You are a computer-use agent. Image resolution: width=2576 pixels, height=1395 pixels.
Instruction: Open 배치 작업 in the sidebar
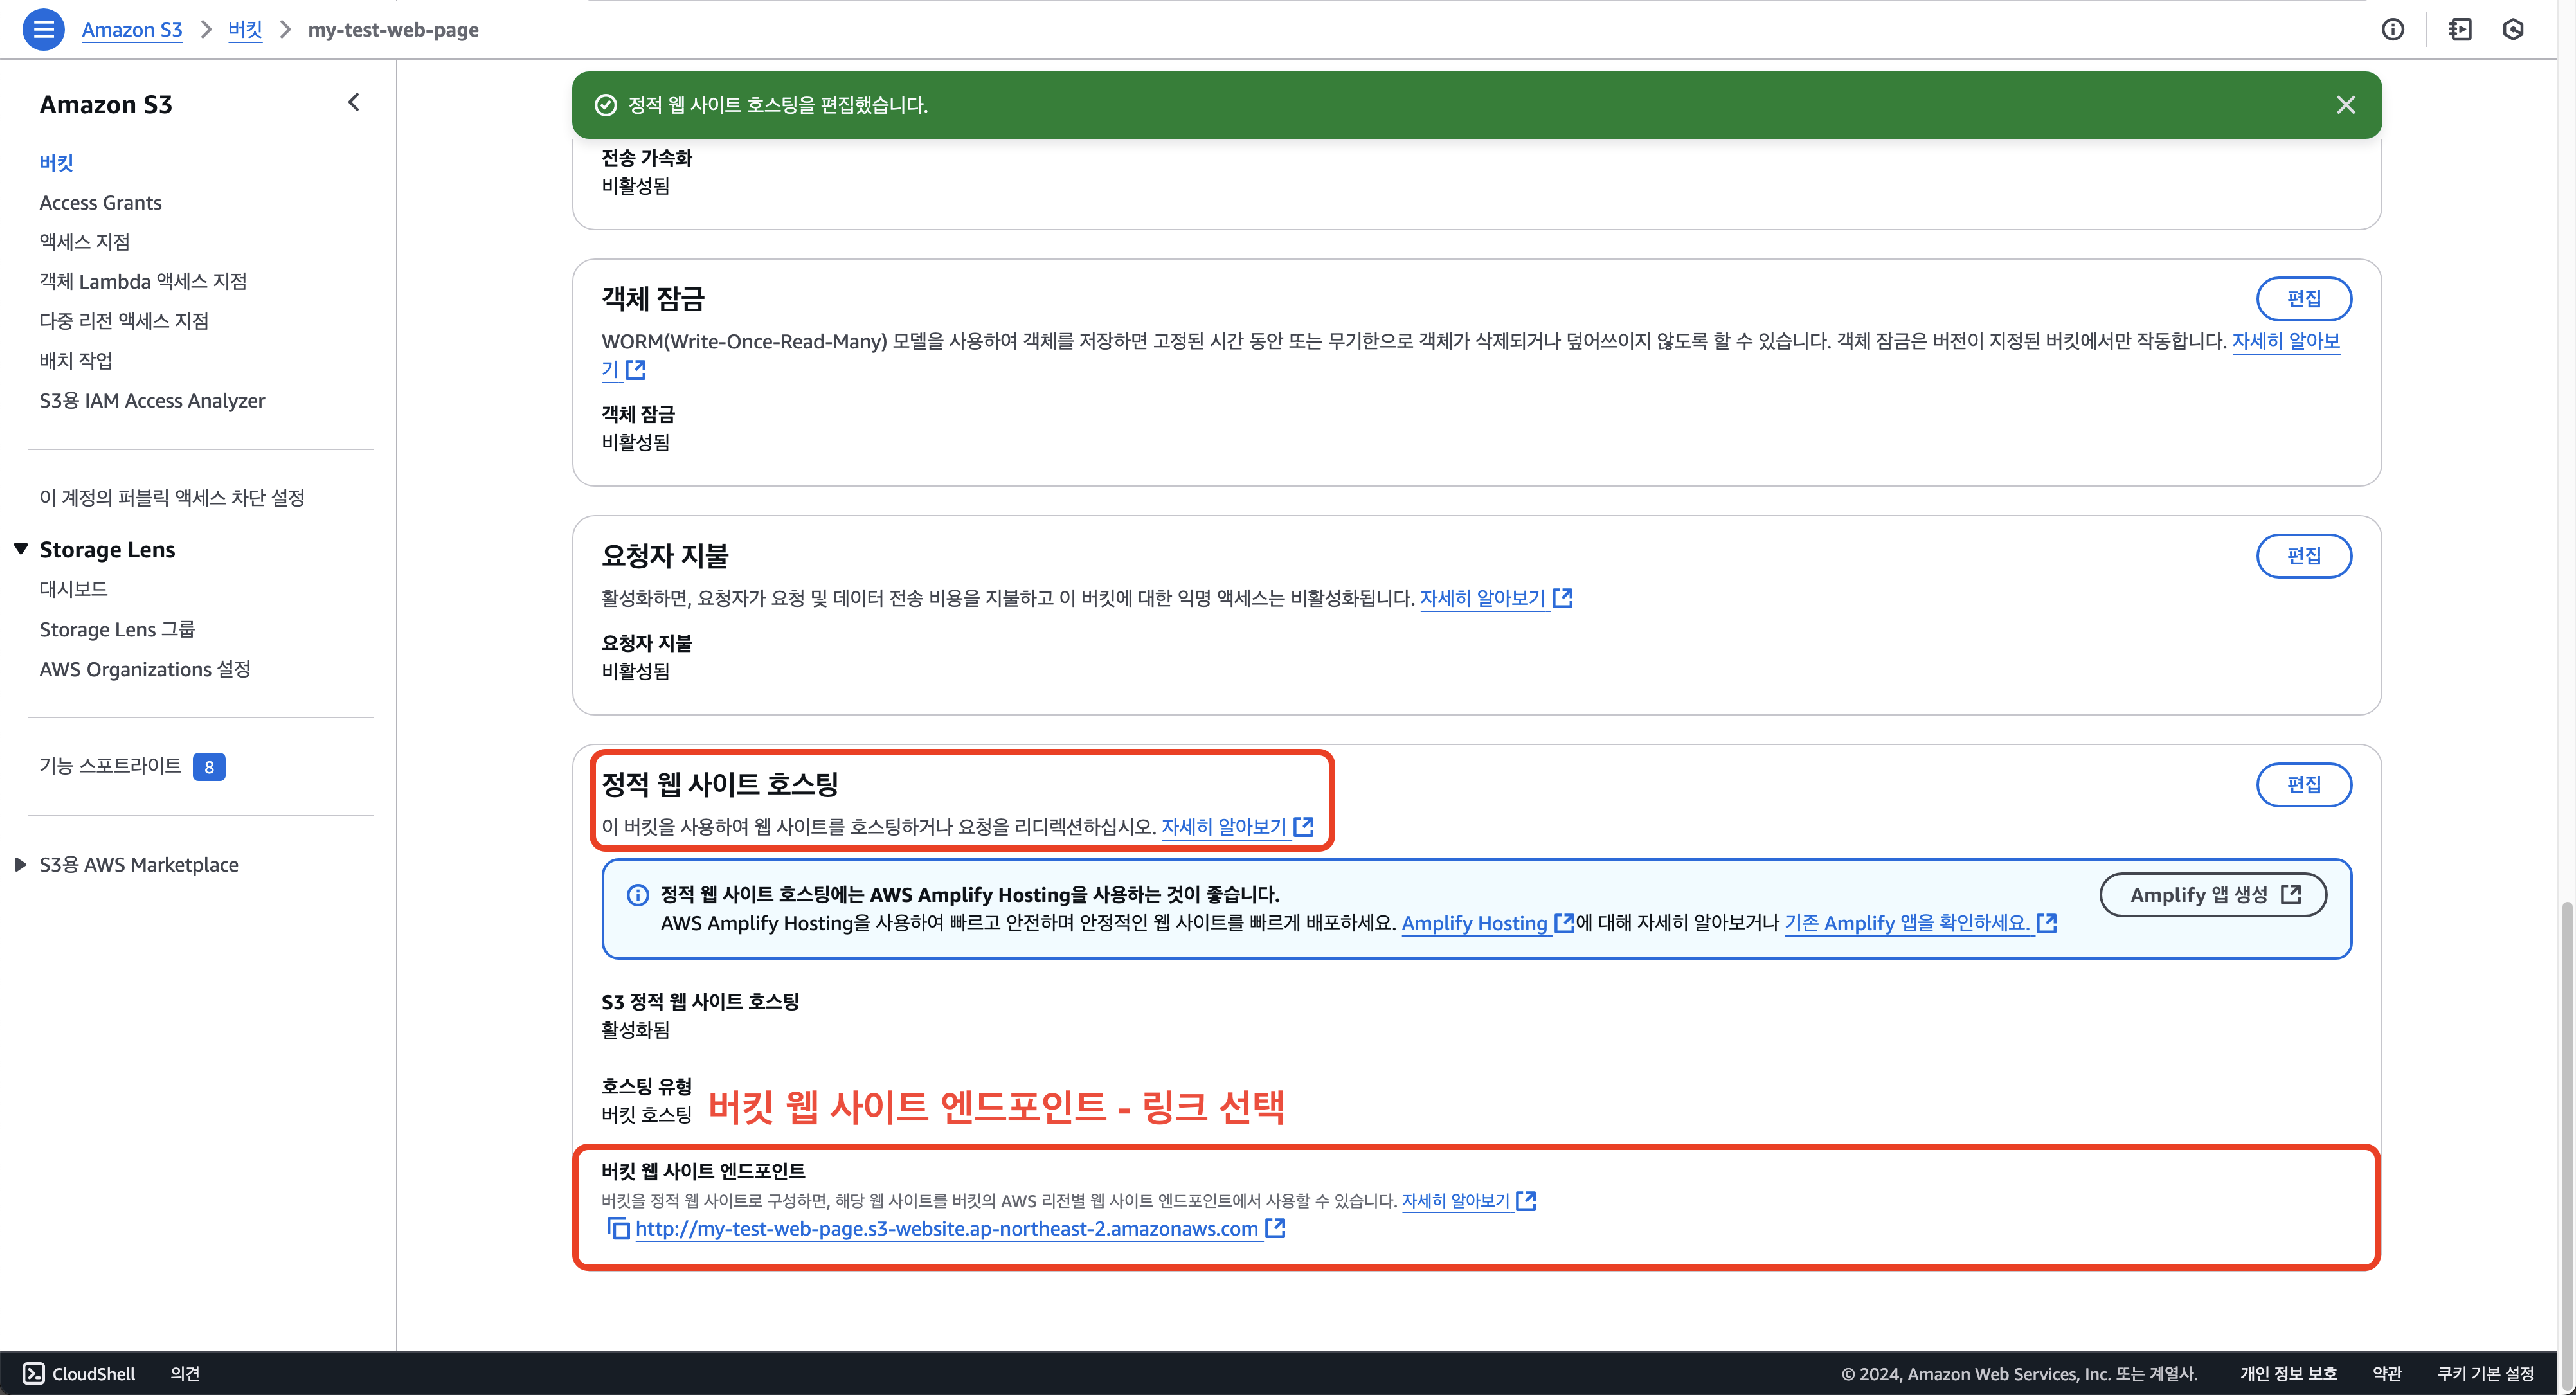76,360
